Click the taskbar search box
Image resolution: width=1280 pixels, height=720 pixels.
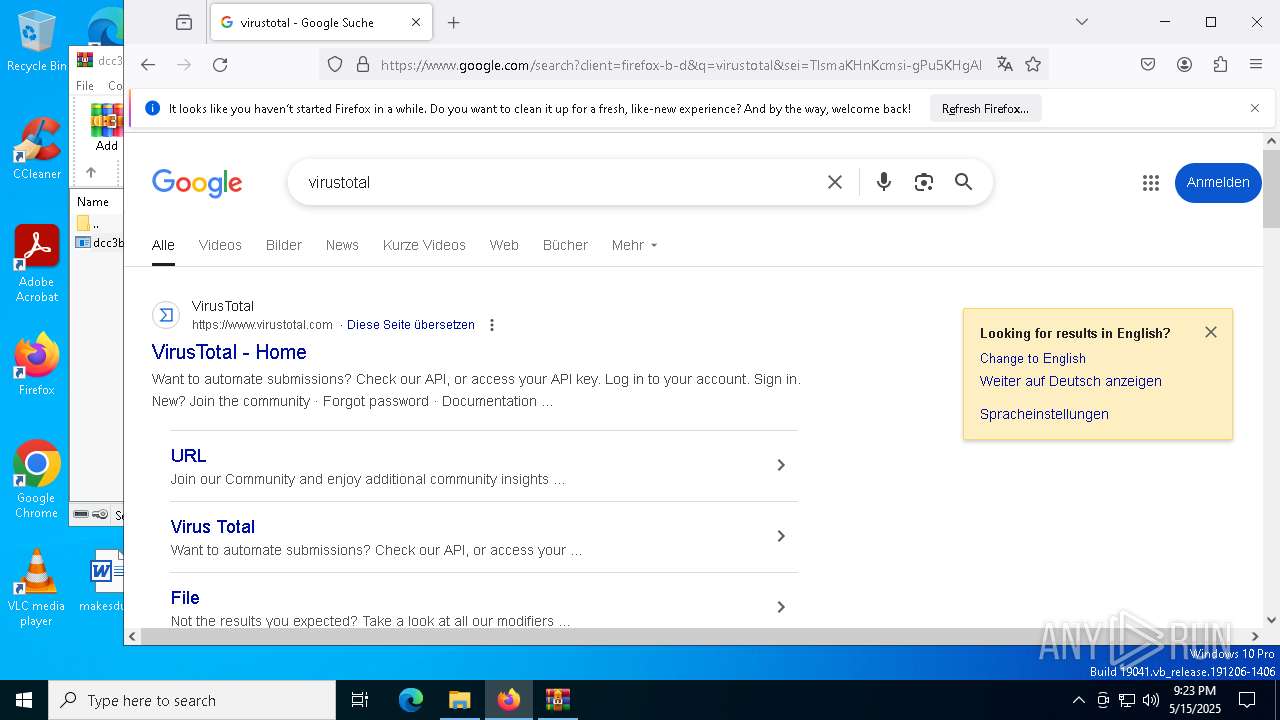coord(192,700)
